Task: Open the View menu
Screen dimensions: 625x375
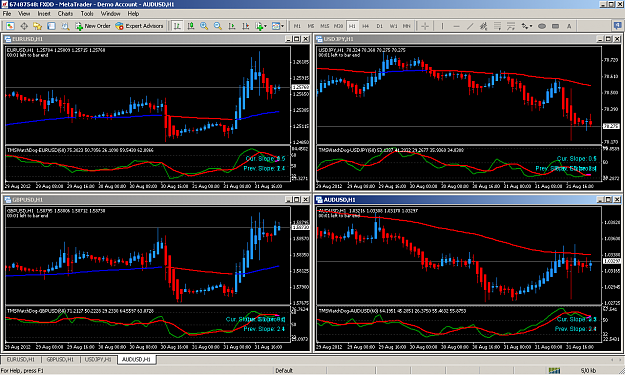Action: [24, 14]
